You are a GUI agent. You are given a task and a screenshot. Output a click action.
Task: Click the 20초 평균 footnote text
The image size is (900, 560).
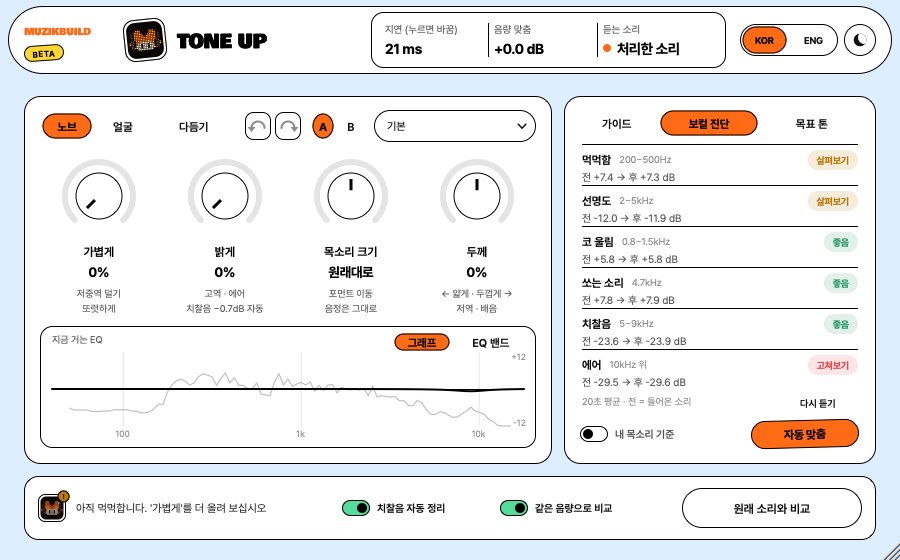637,402
